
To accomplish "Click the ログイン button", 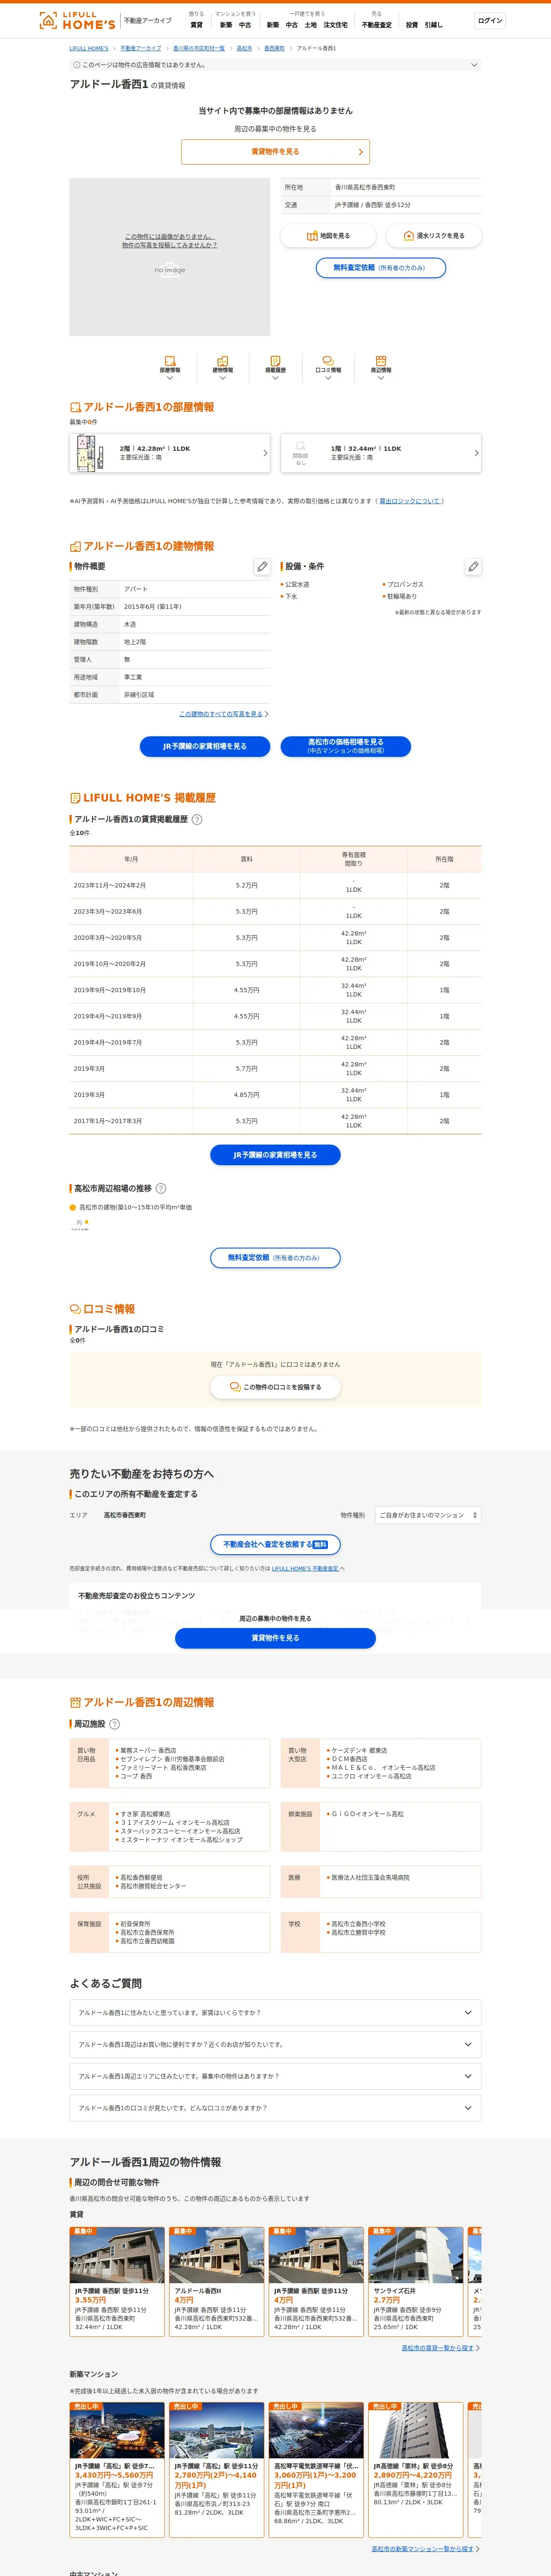I will coord(490,20).
